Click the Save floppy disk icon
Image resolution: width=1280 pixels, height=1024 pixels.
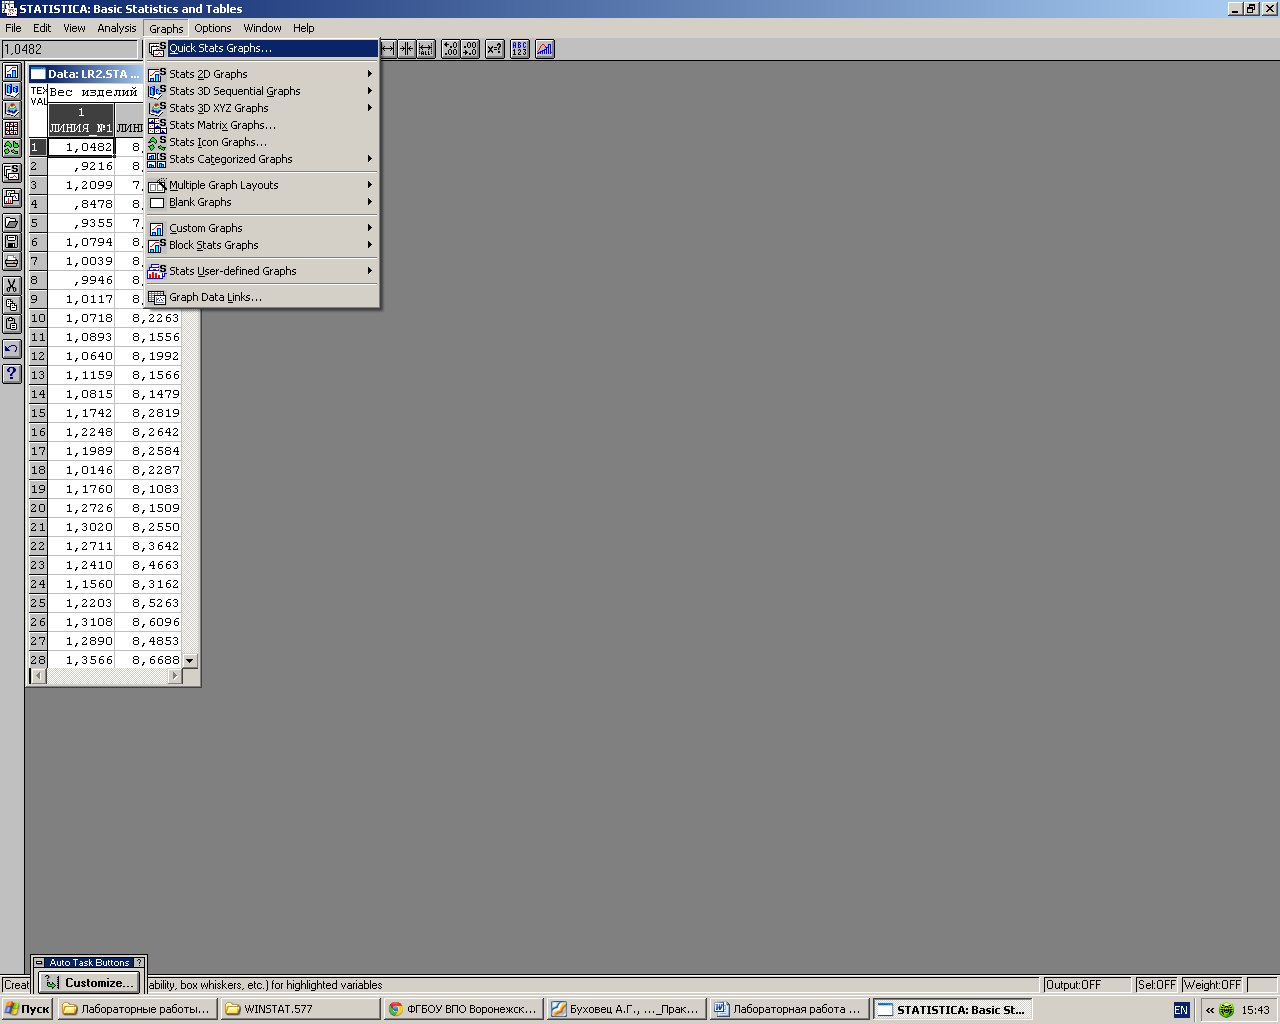click(11, 242)
